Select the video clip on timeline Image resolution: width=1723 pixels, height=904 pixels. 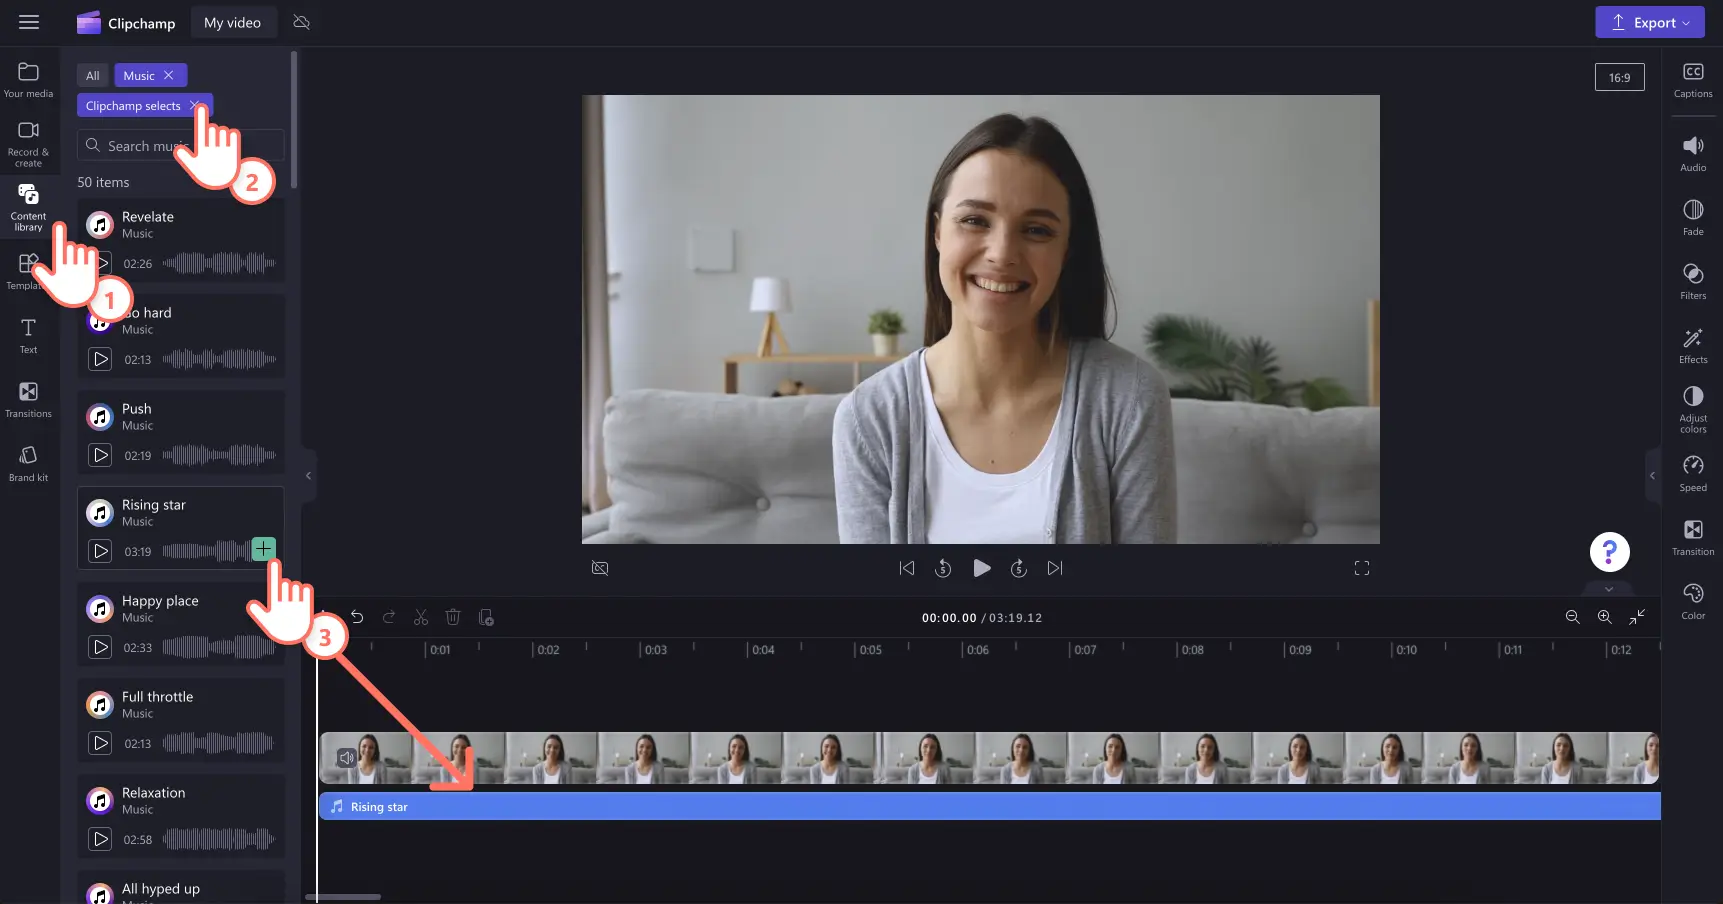(989, 757)
